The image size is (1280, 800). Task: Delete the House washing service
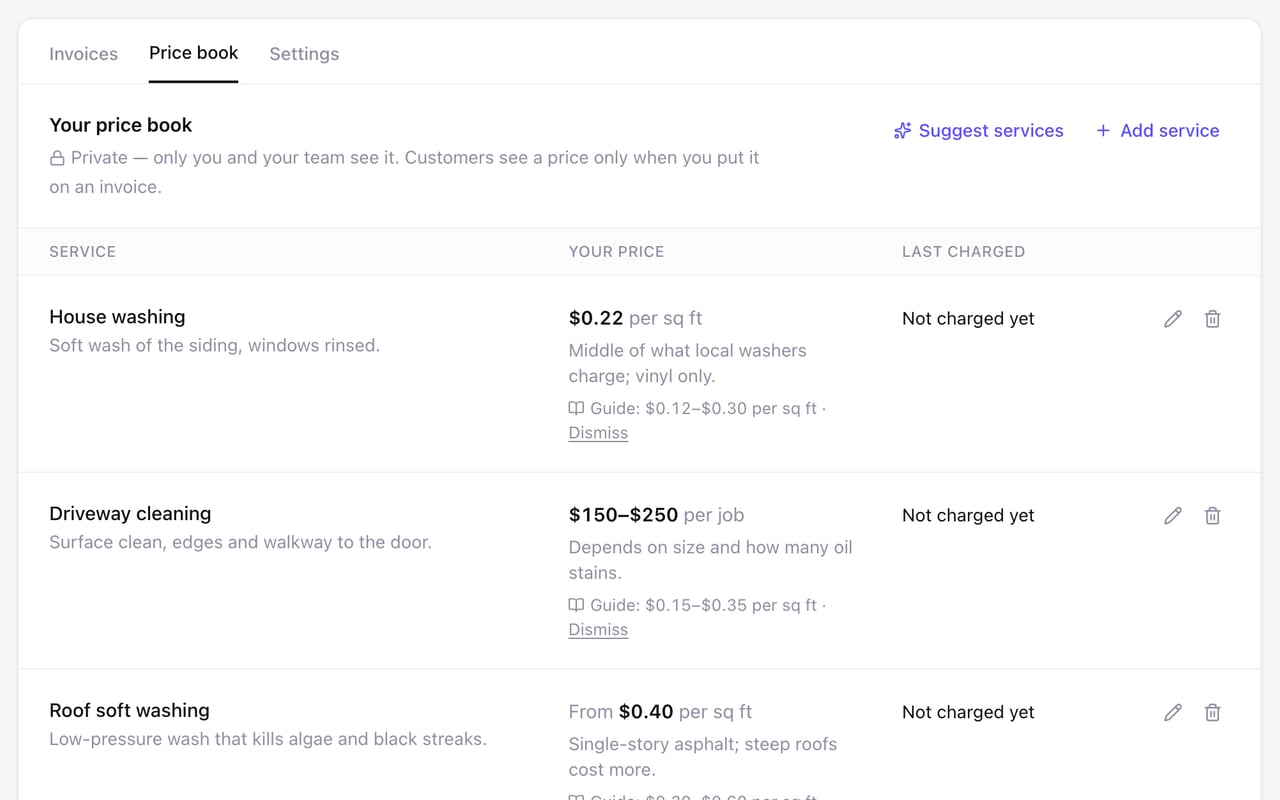(1212, 319)
